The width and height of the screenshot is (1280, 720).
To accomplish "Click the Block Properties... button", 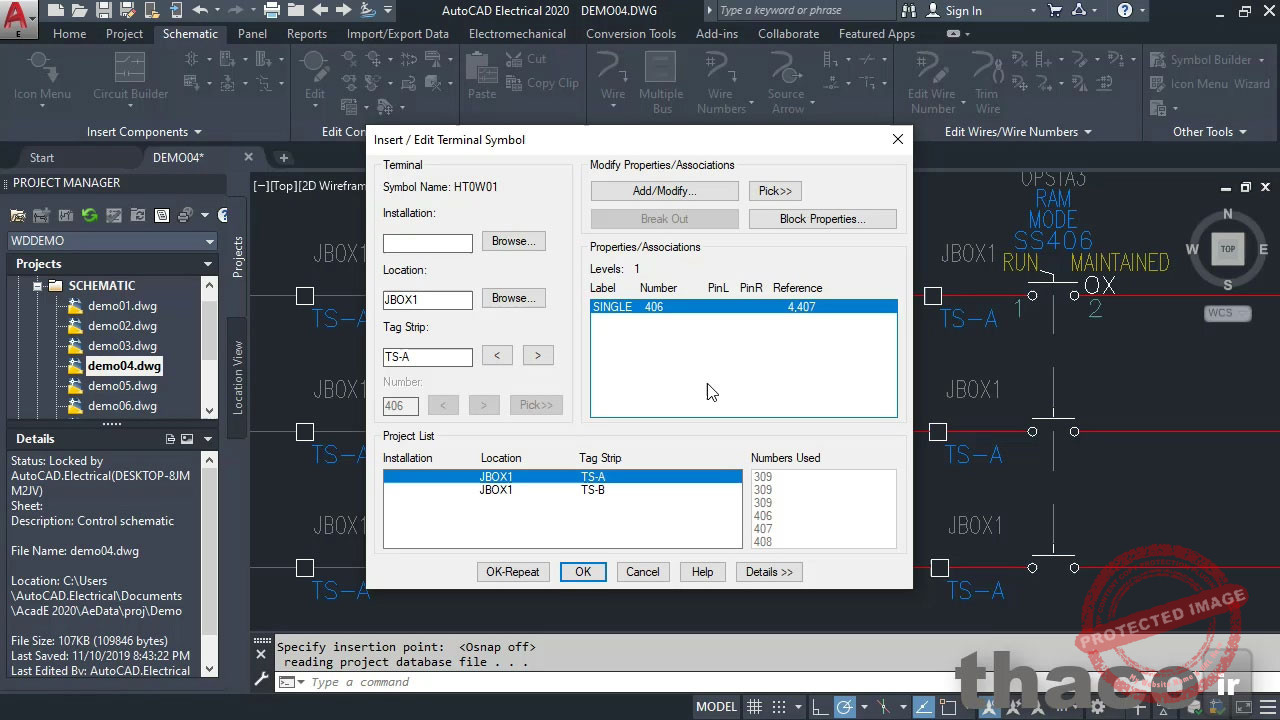I will [x=822, y=219].
